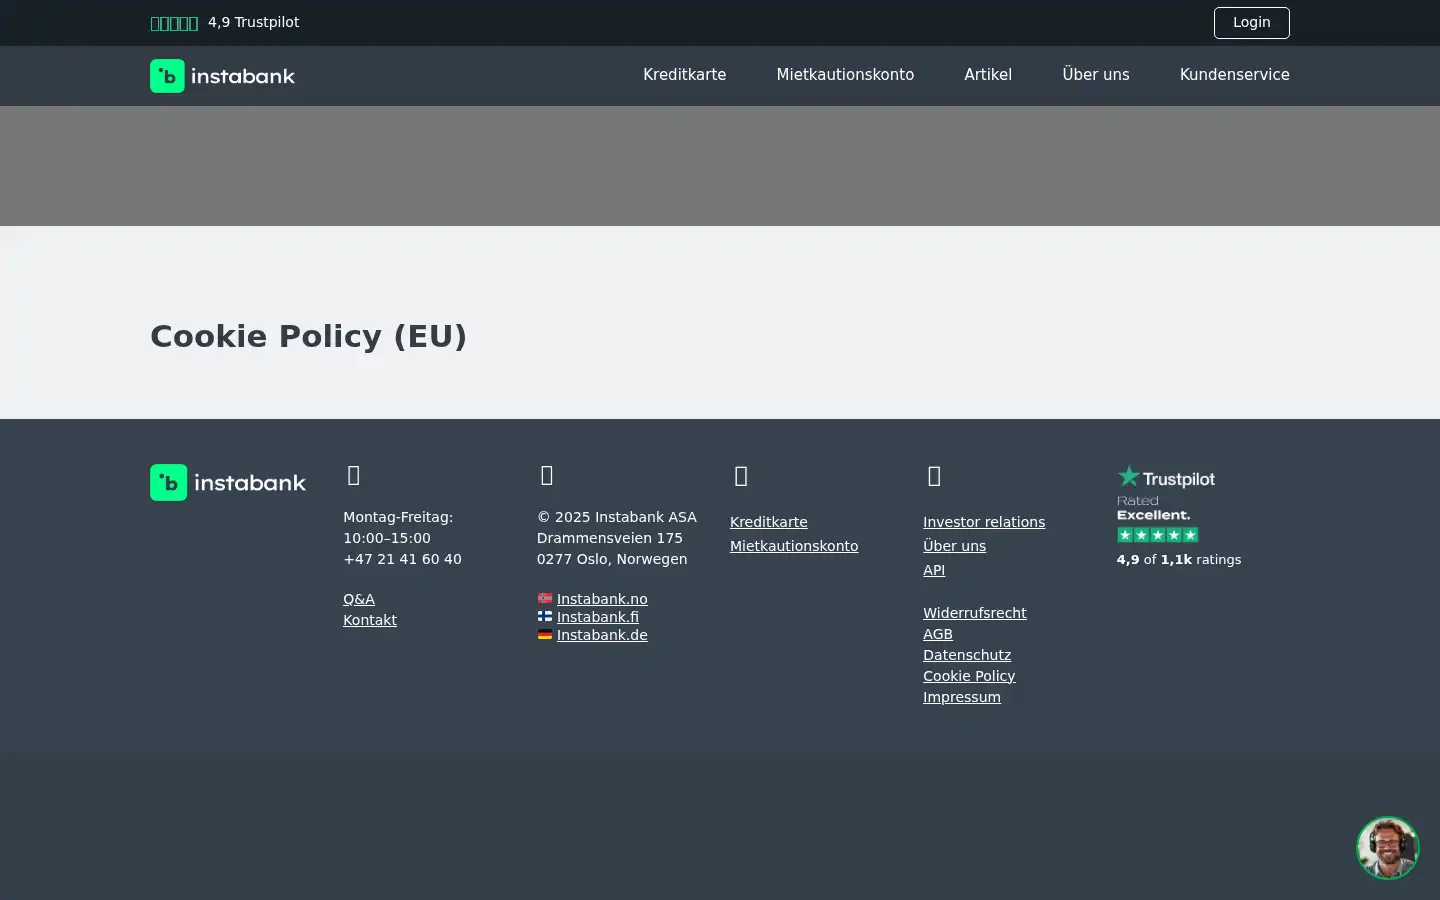Open the Impressum link
The height and width of the screenshot is (900, 1440).
(962, 697)
